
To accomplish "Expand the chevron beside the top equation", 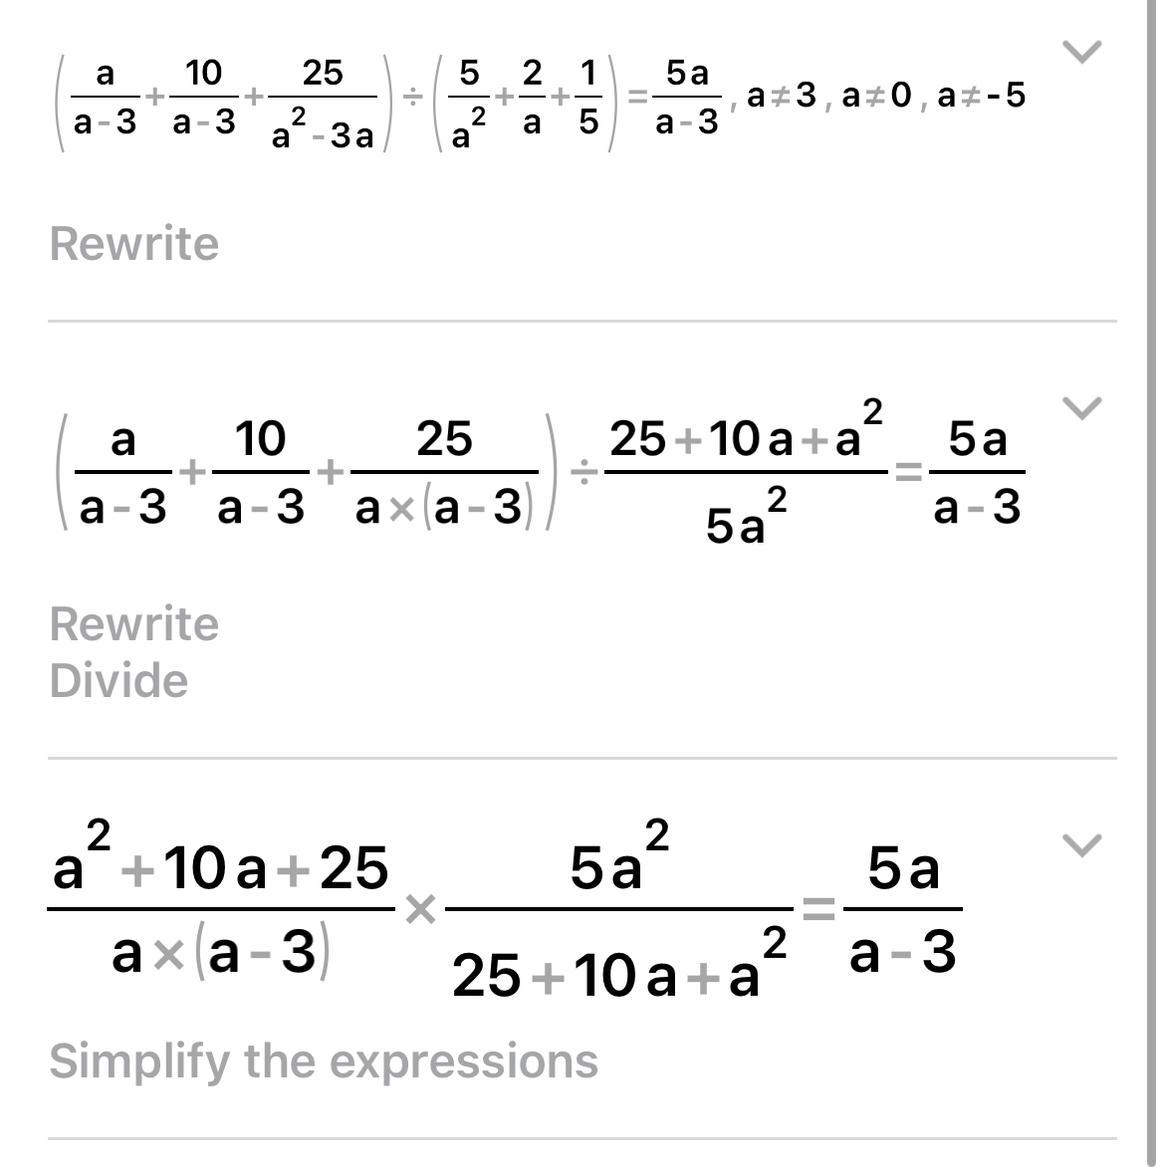I will [1081, 52].
